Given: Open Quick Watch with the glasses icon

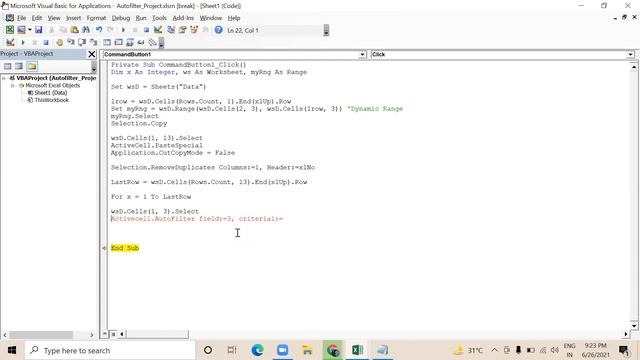Looking at the screenshot, I should 141,42.
